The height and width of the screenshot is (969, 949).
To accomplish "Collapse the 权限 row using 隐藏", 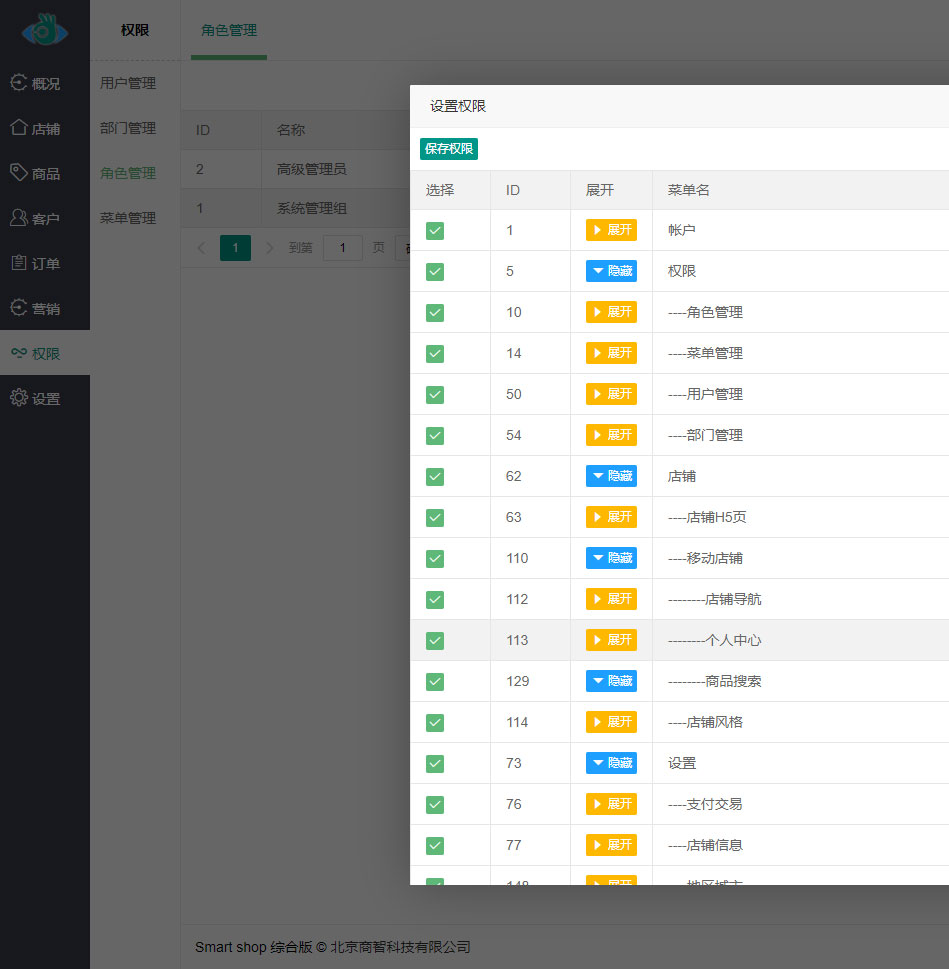I will tap(611, 271).
